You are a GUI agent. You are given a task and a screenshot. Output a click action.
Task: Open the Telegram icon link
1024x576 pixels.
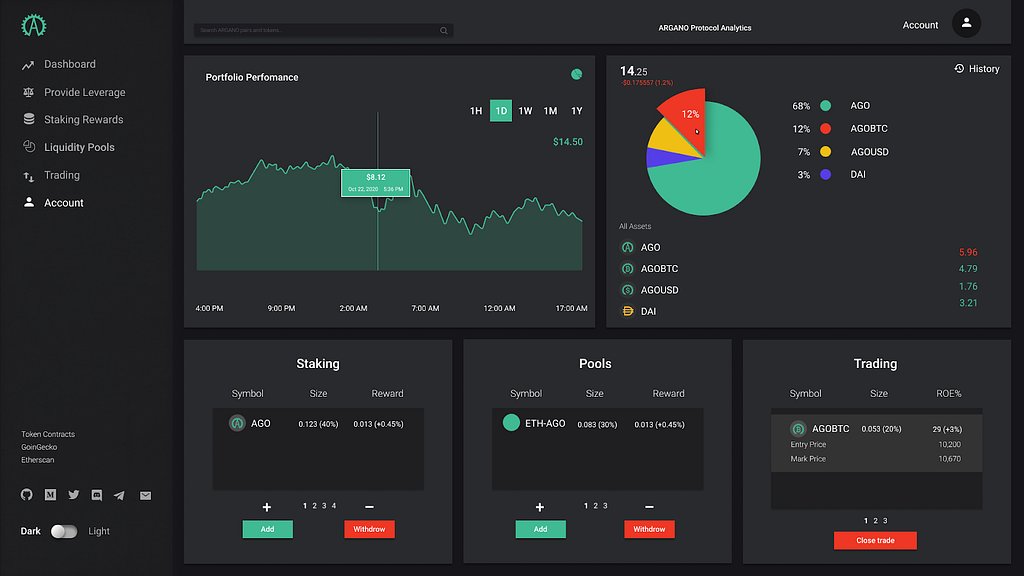[119, 495]
